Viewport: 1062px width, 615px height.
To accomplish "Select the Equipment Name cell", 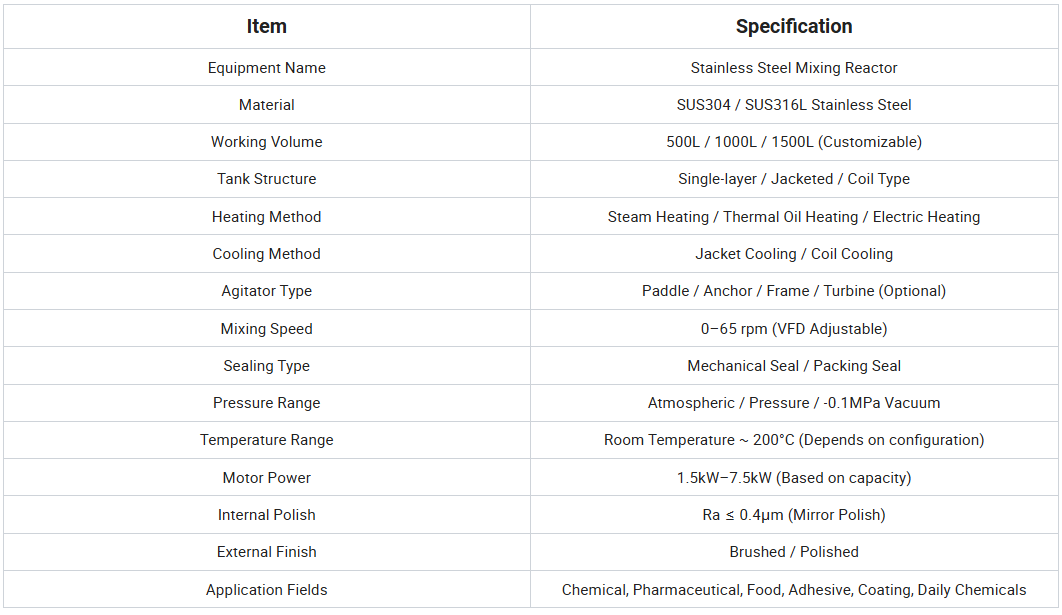I will point(266,68).
